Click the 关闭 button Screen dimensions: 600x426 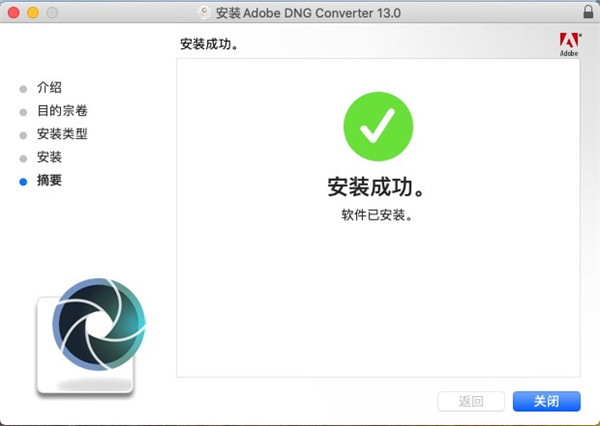pyautogui.click(x=546, y=401)
